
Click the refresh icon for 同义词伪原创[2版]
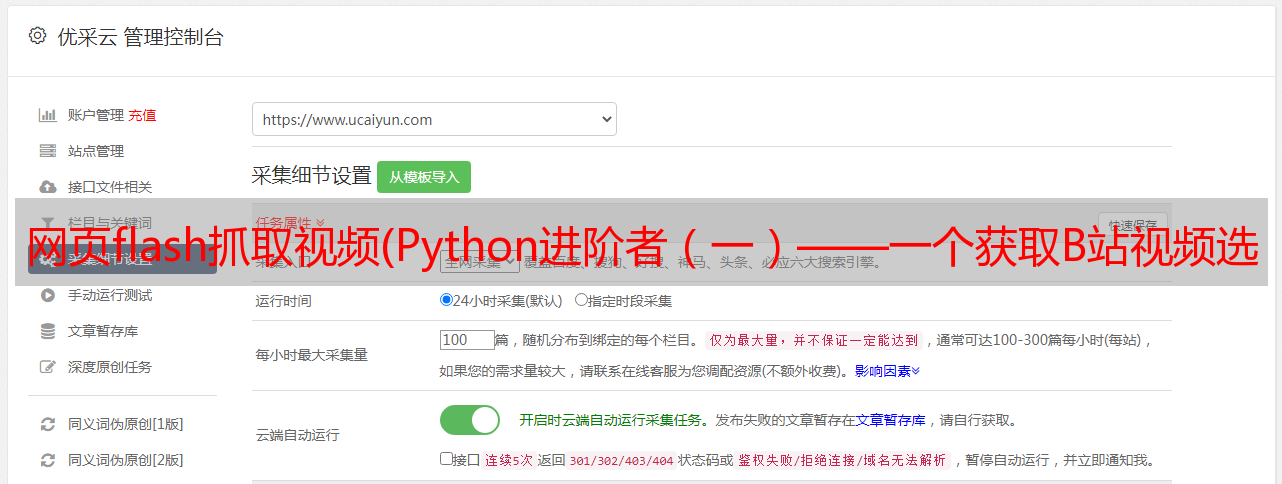[47, 460]
